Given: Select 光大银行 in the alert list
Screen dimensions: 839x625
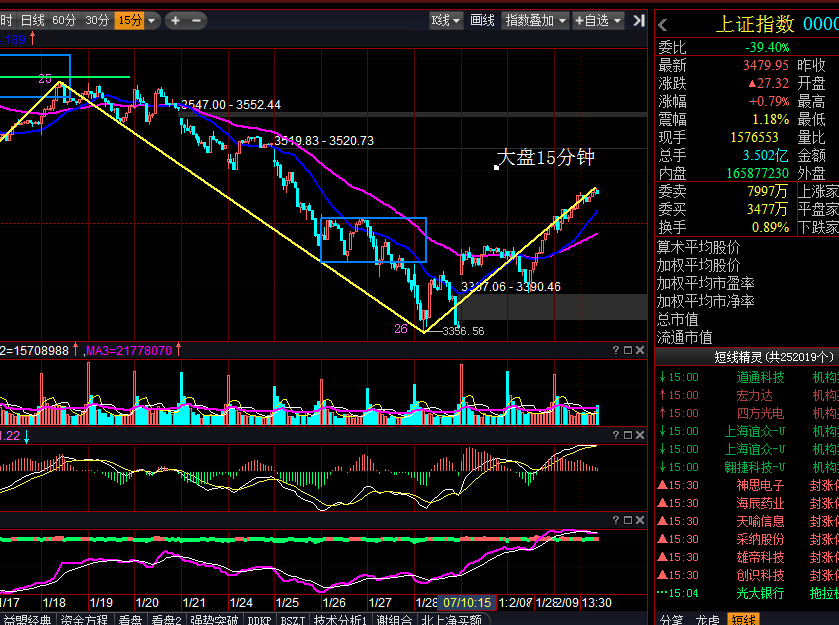Looking at the screenshot, I should [760, 593].
